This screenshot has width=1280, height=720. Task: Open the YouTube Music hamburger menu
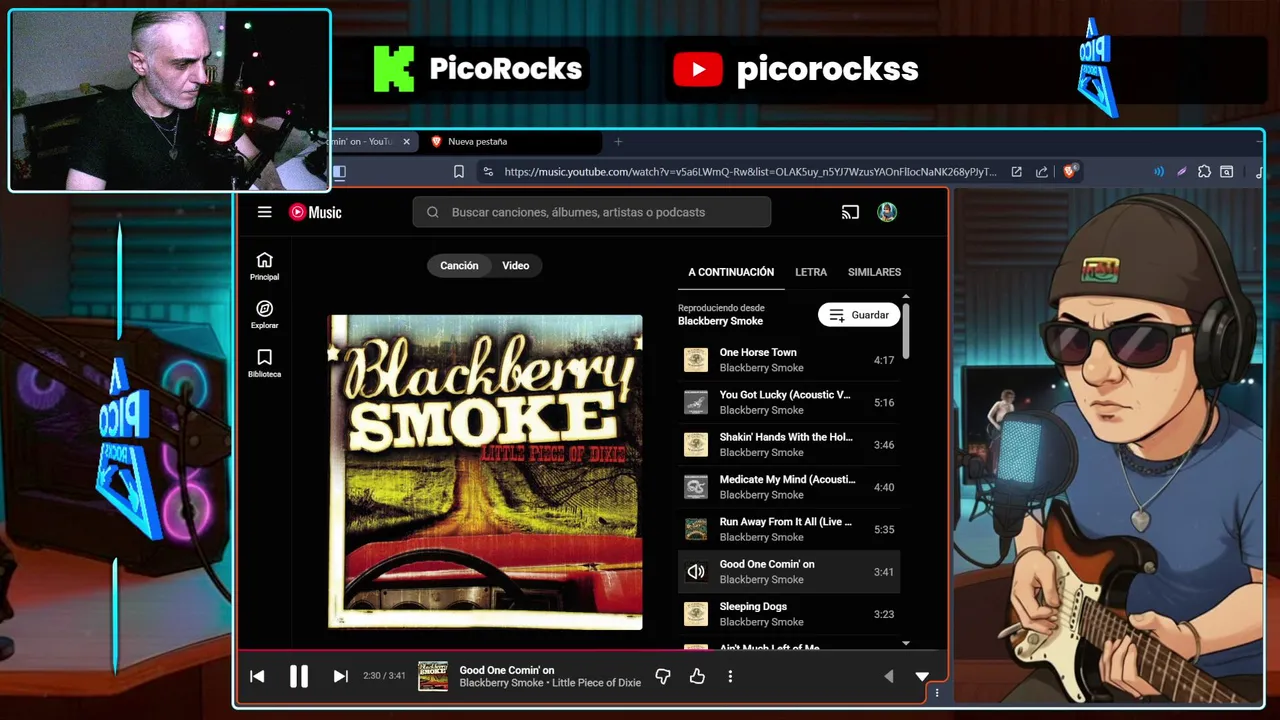point(264,212)
